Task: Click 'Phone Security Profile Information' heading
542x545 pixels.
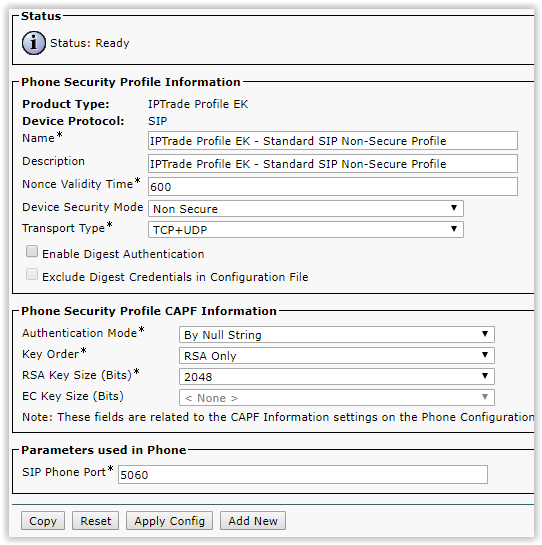Action: pyautogui.click(x=131, y=82)
